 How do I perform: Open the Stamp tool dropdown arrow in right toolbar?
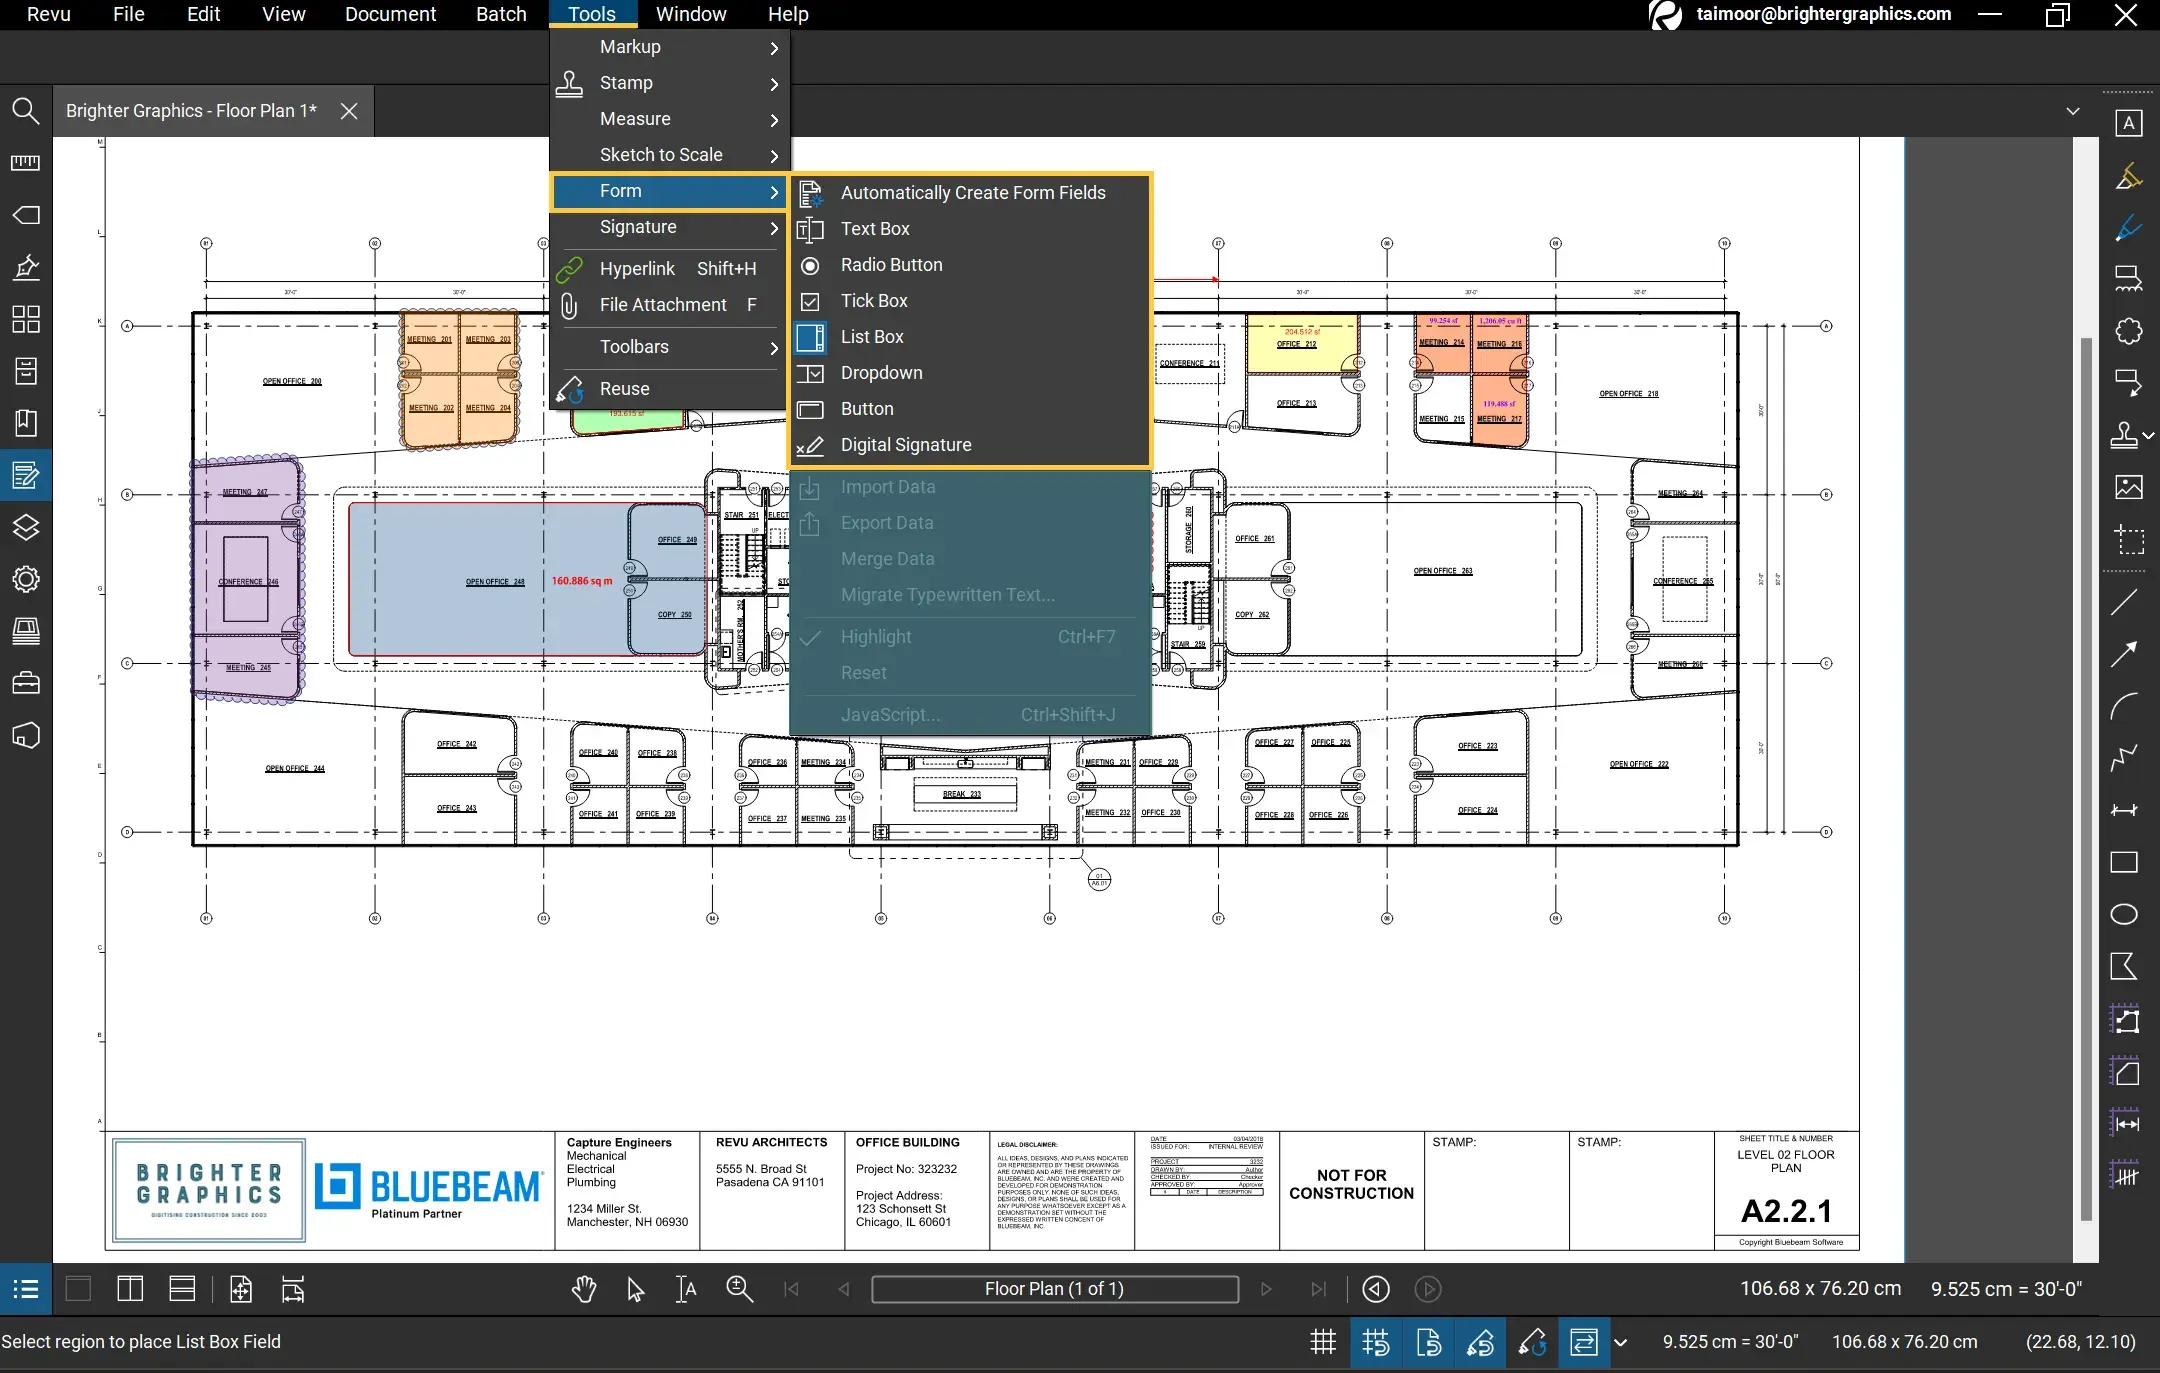[2148, 436]
